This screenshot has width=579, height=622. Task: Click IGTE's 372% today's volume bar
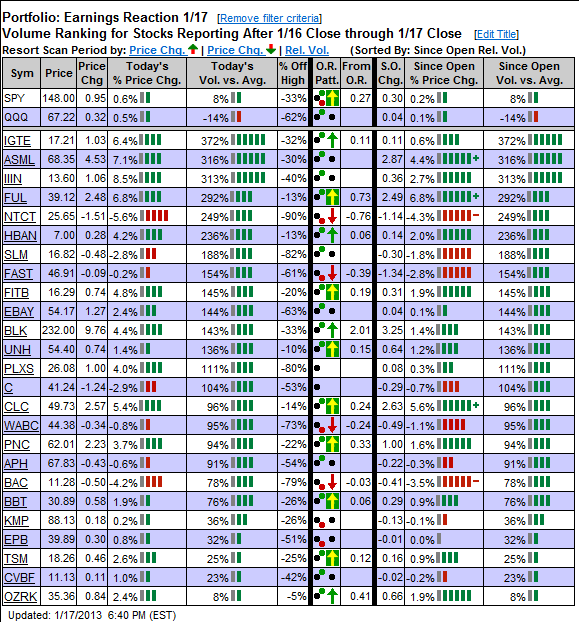coord(248,140)
